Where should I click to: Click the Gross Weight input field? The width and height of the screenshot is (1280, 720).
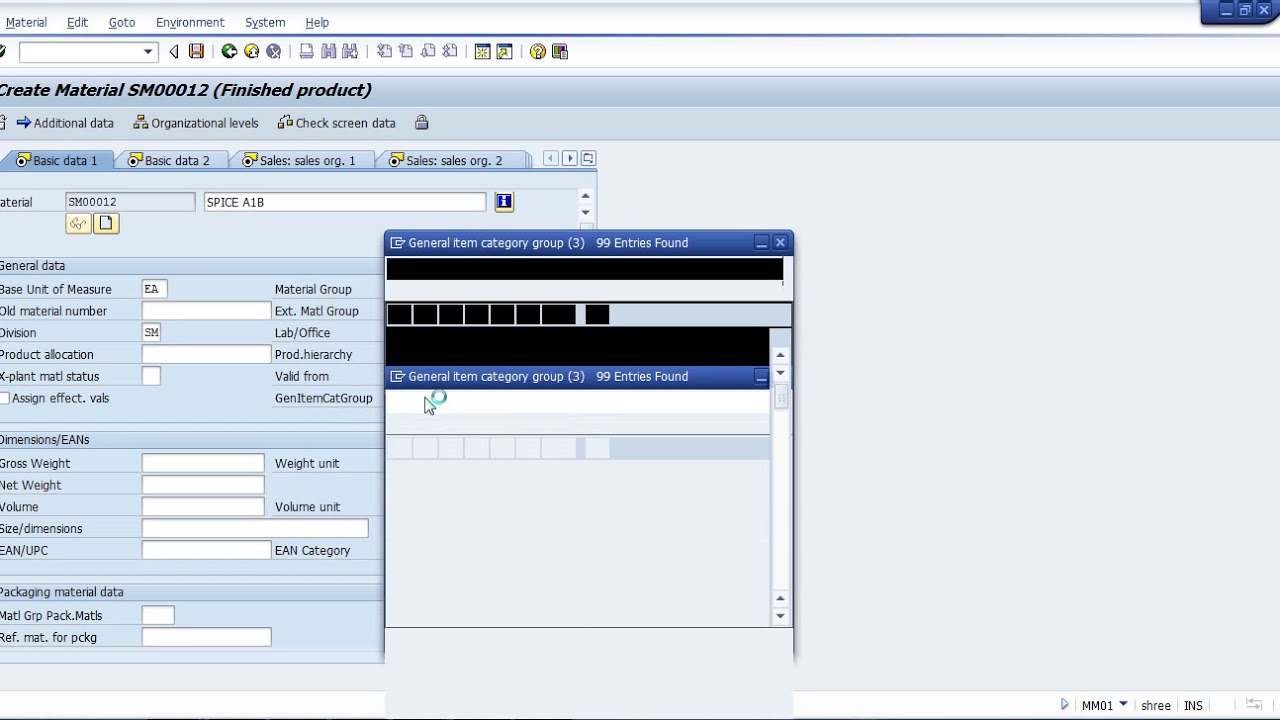click(203, 463)
